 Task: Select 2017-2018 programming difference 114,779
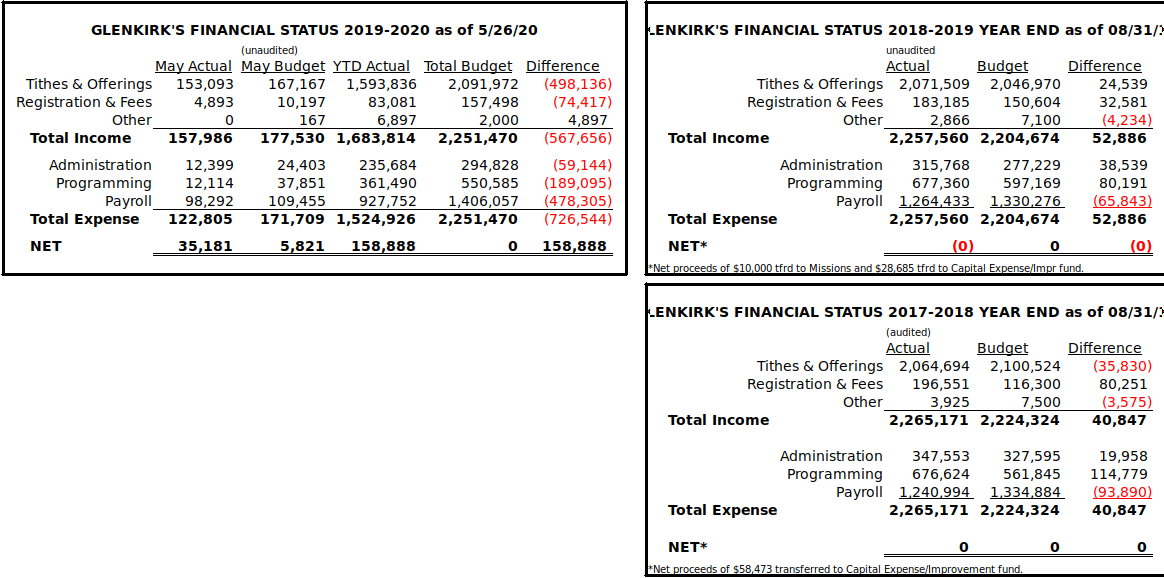1118,474
